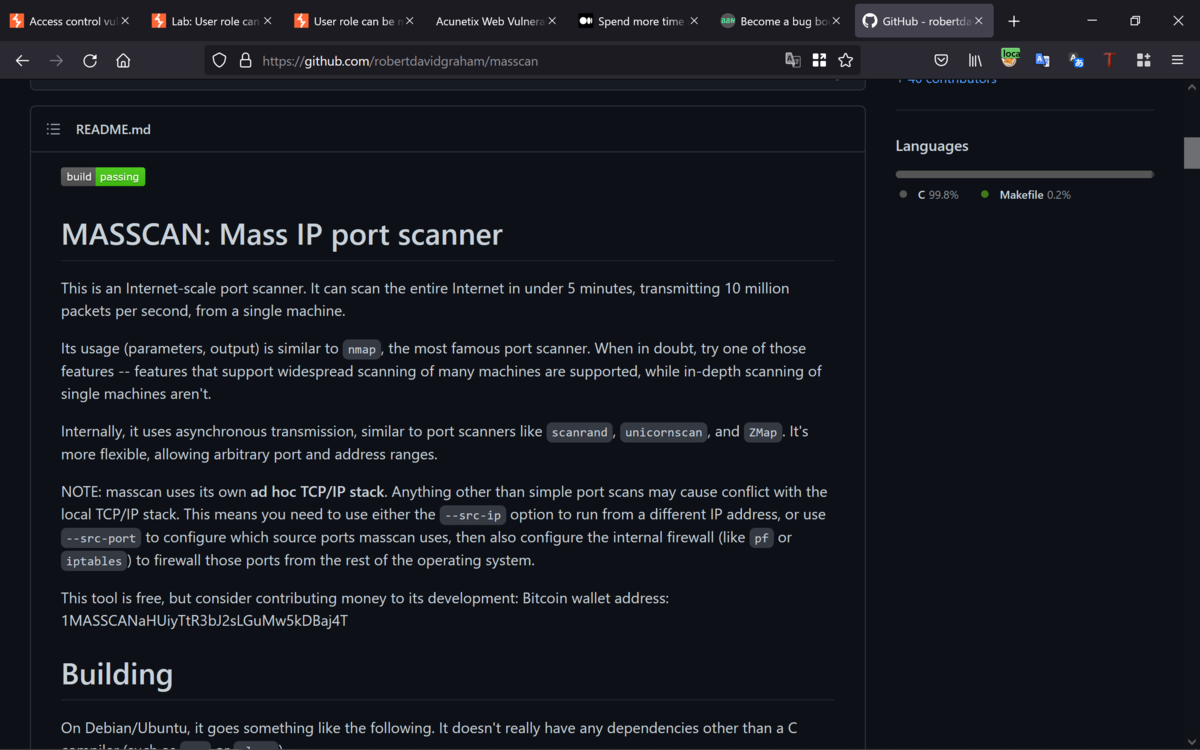The image size is (1200, 750).
Task: Click the 'MASSCAN: Mass IP port scanner' heading
Action: [x=282, y=235]
